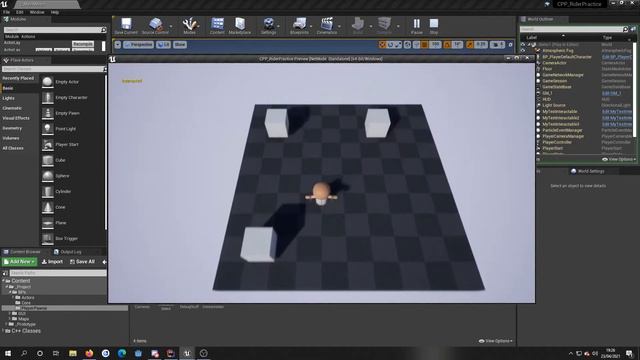Viewport: 640px width, 360px height.
Task: Open the Edit menu
Action: click(x=20, y=12)
